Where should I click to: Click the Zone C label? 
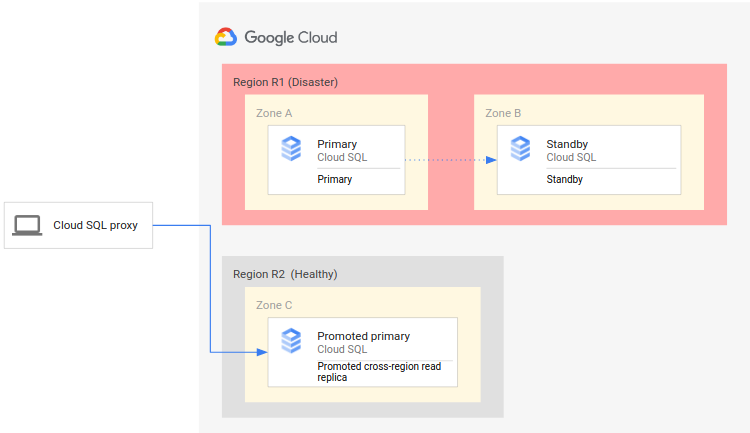[274, 305]
